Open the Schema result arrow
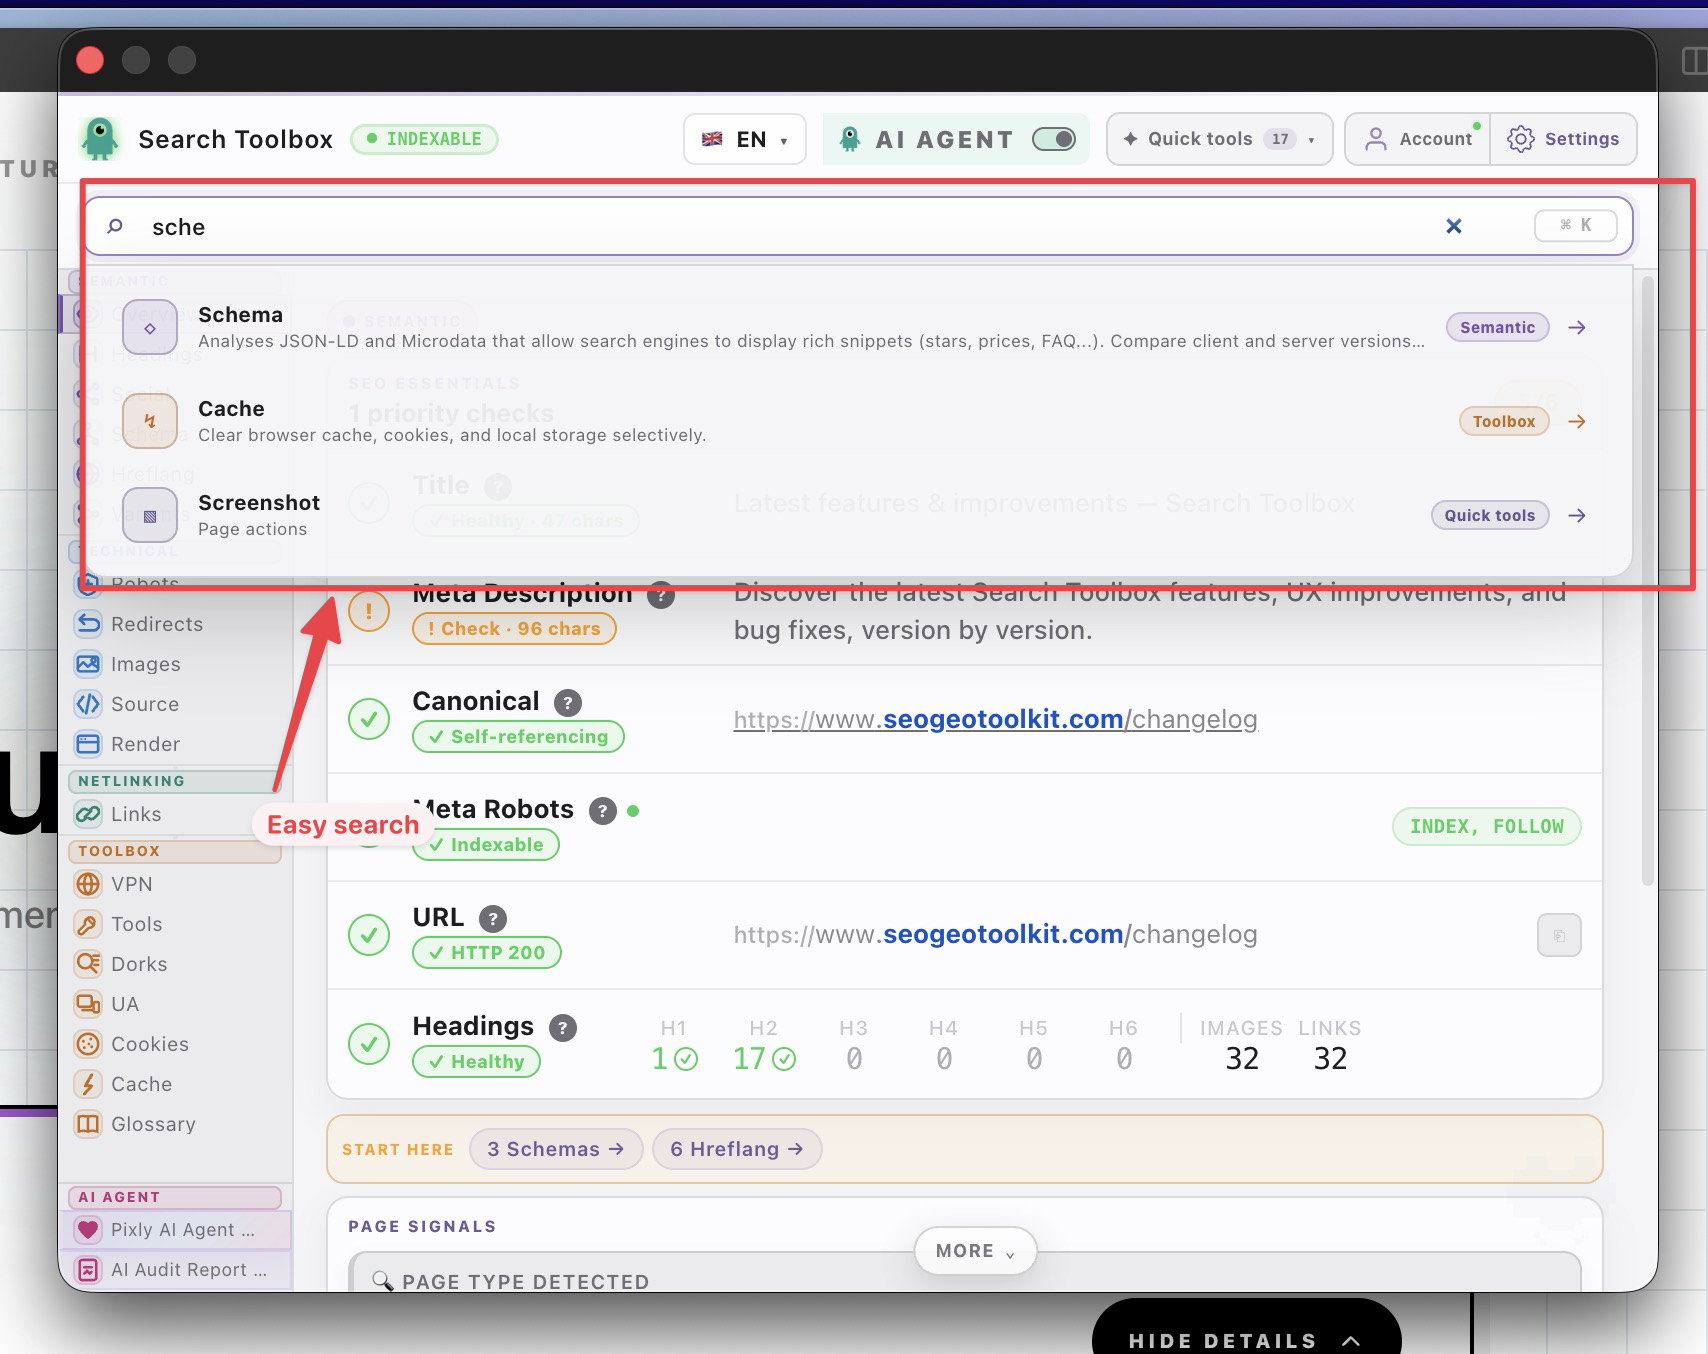Image resolution: width=1708 pixels, height=1354 pixels. (x=1577, y=327)
